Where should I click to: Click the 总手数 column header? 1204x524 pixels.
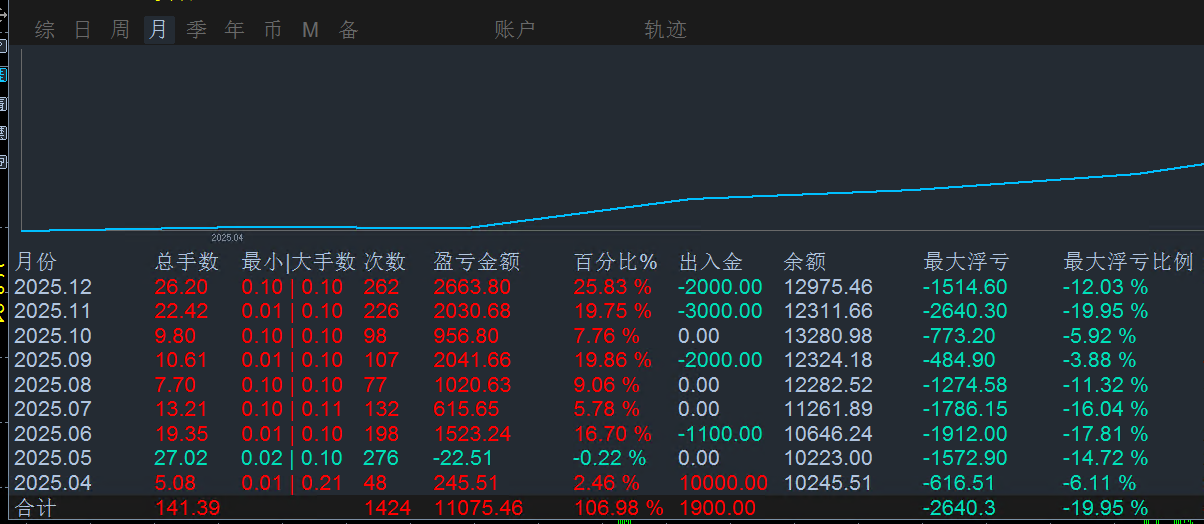tap(187, 262)
